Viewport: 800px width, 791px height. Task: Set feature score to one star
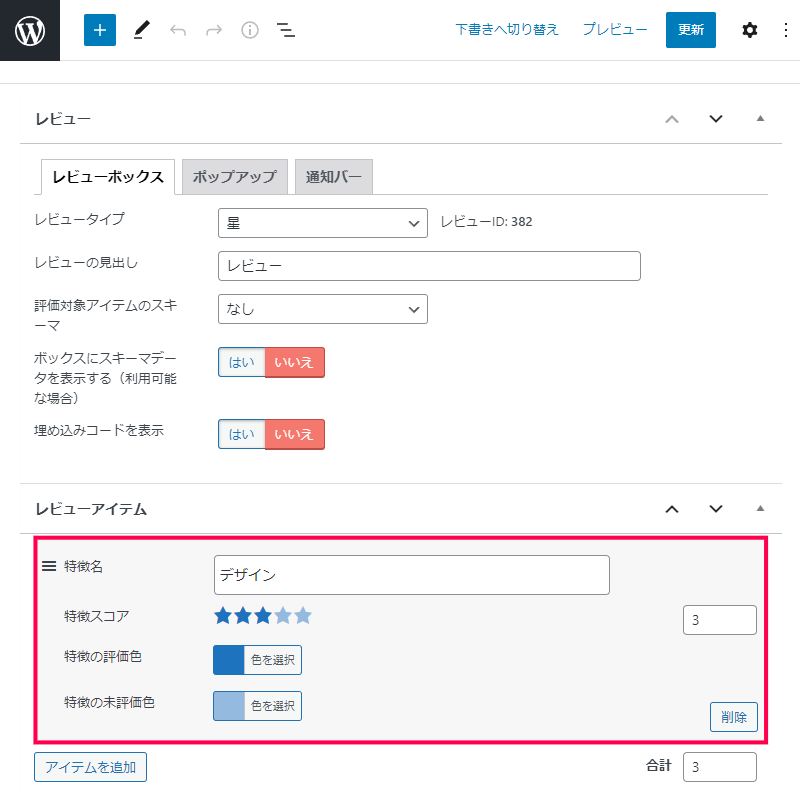[223, 615]
